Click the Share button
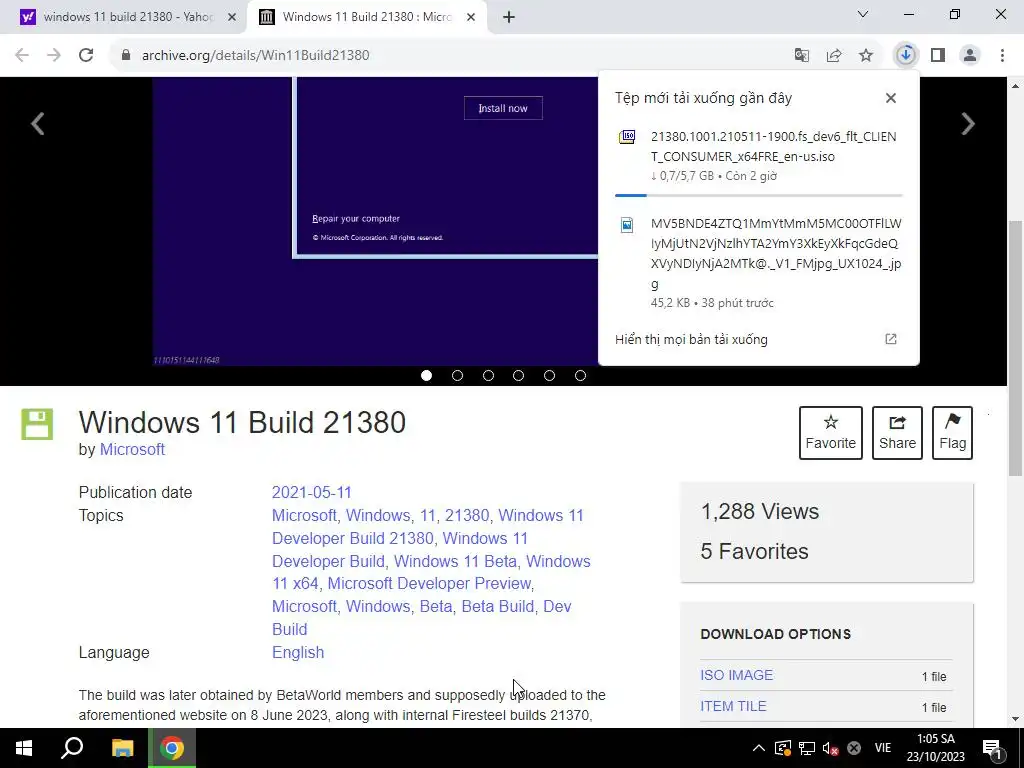1024x768 pixels. point(897,432)
